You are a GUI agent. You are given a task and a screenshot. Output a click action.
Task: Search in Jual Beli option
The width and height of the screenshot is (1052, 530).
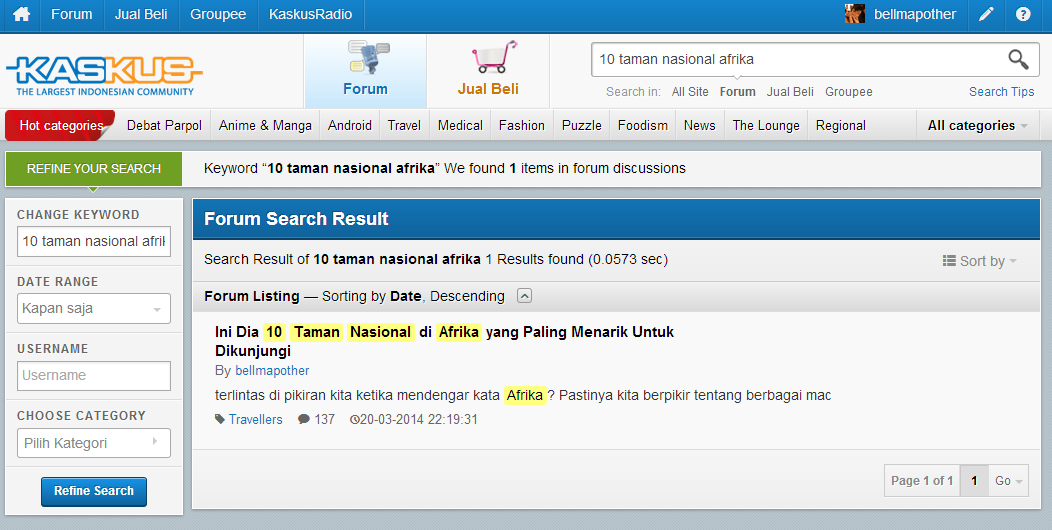coord(790,92)
